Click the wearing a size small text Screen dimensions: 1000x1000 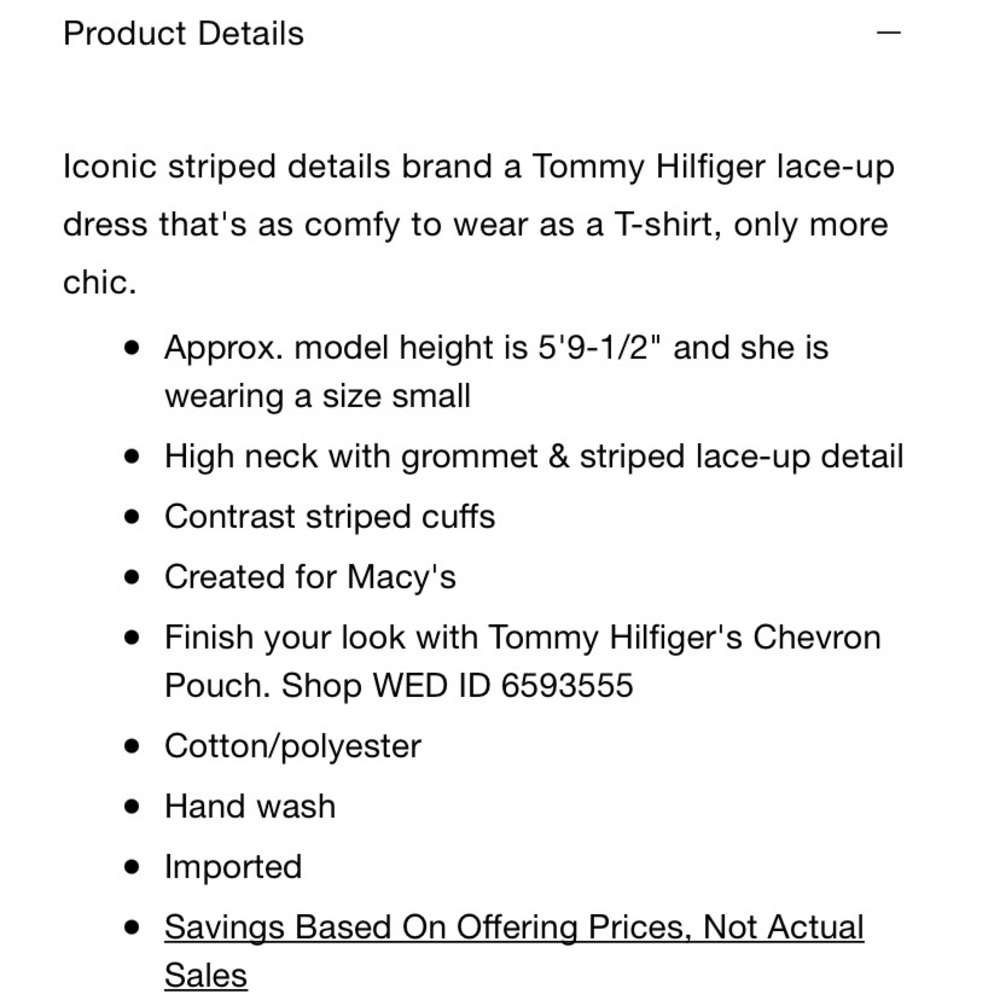[318, 396]
